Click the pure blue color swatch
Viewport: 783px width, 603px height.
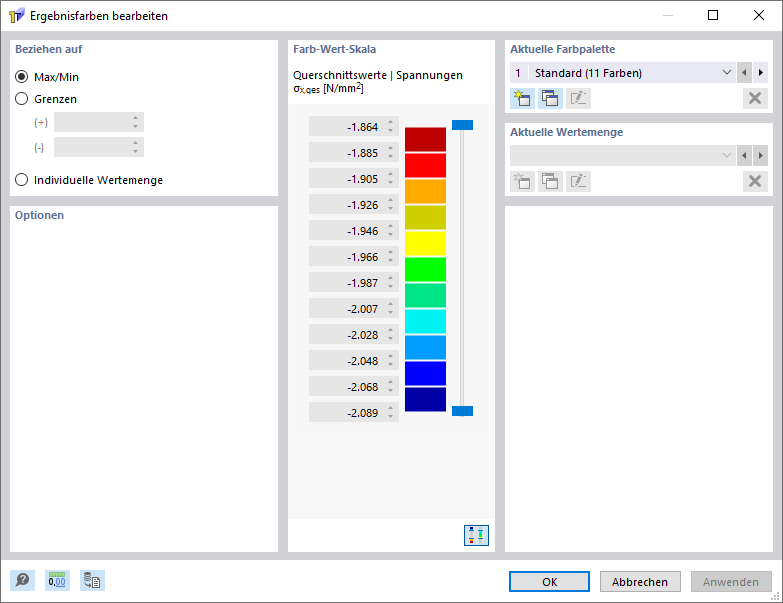click(425, 373)
